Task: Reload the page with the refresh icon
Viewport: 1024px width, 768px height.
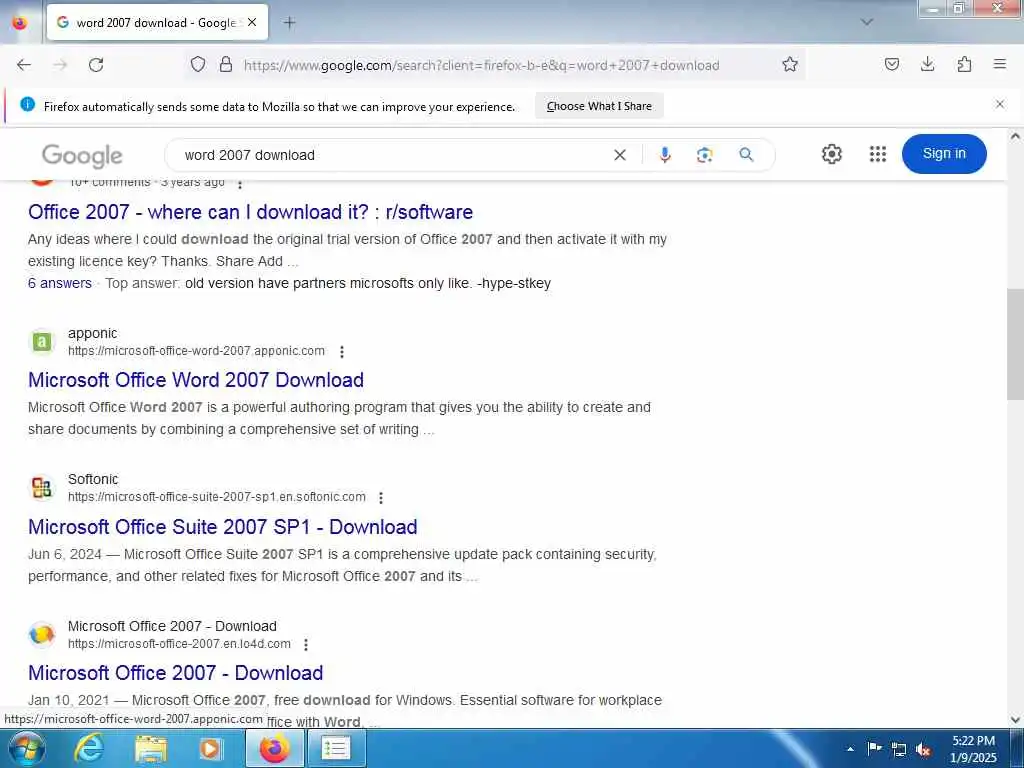Action: coord(96,65)
